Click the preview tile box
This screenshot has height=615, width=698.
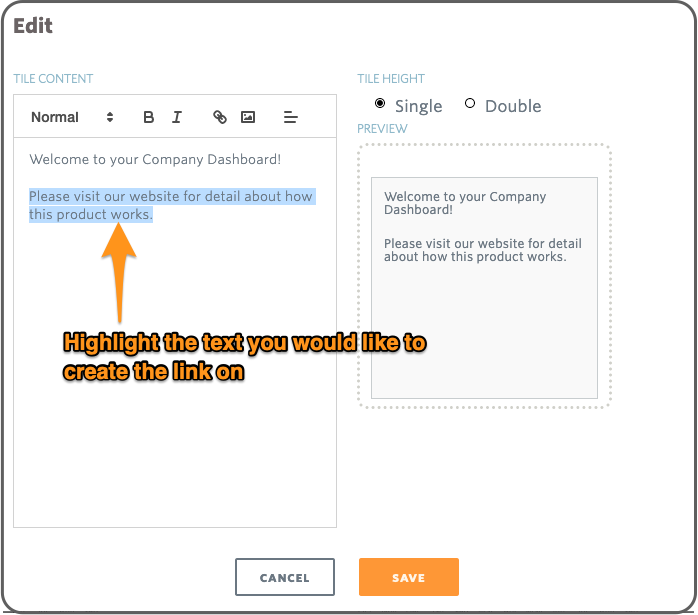tap(484, 288)
